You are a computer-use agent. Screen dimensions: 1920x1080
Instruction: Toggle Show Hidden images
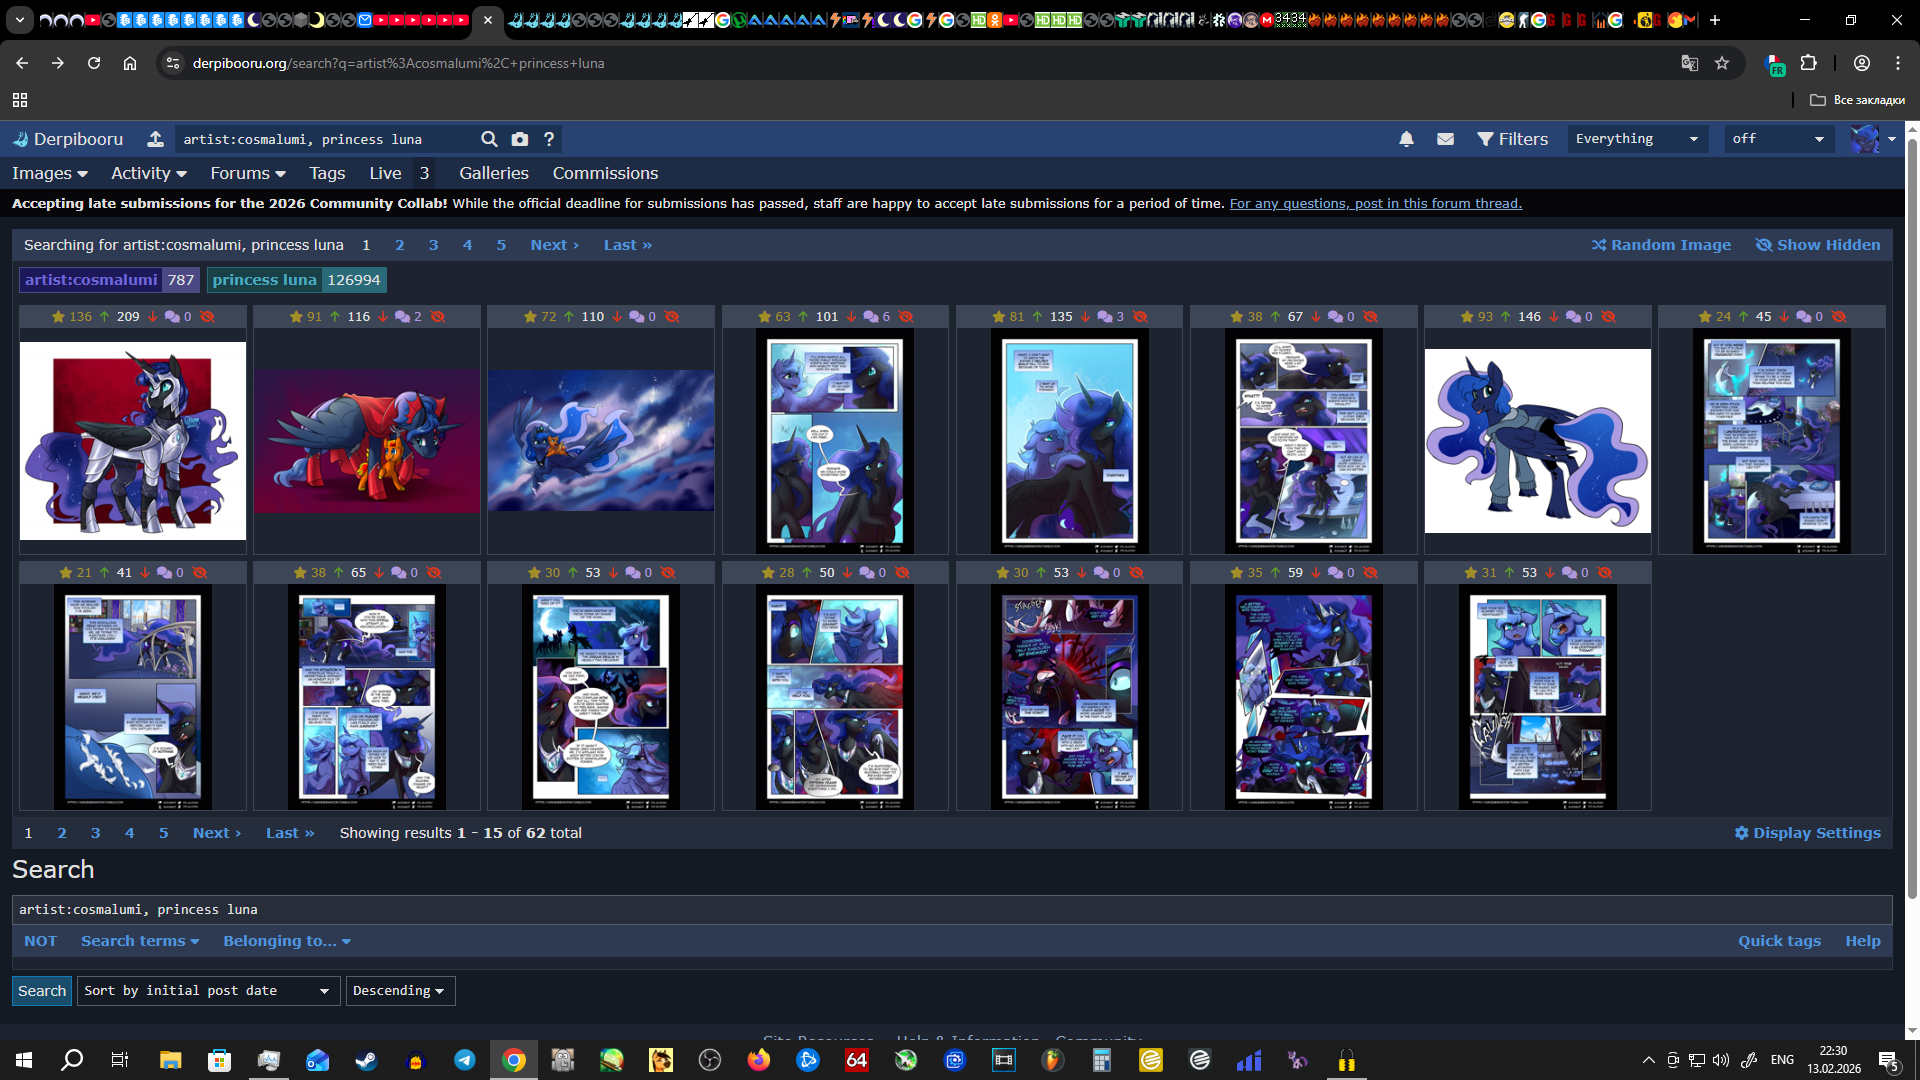[x=1817, y=245]
